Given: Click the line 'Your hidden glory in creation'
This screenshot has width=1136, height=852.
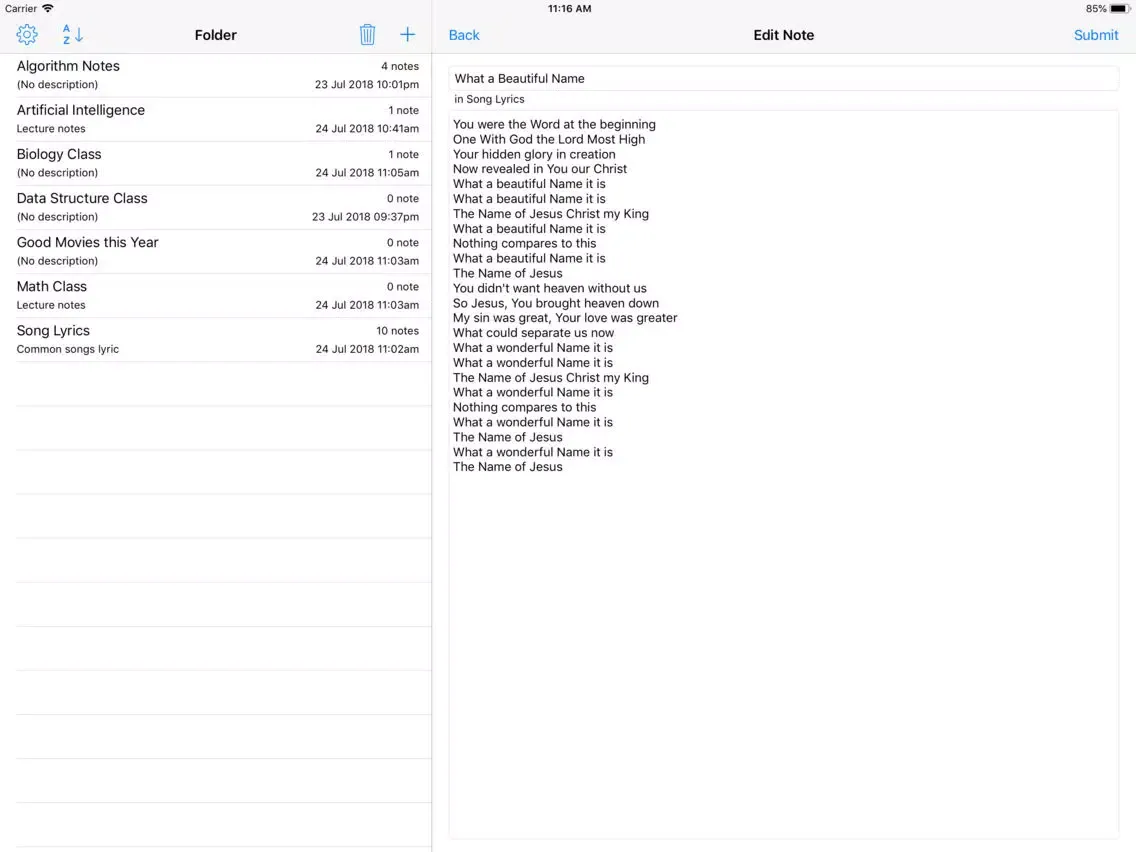Looking at the screenshot, I should (534, 154).
